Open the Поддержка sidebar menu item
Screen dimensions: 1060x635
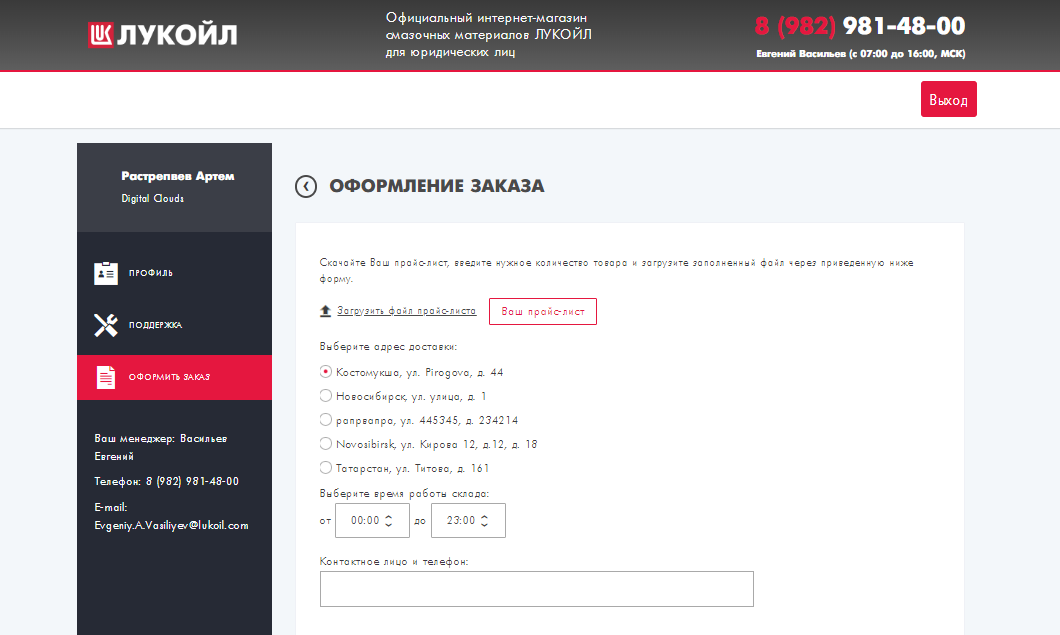174,325
